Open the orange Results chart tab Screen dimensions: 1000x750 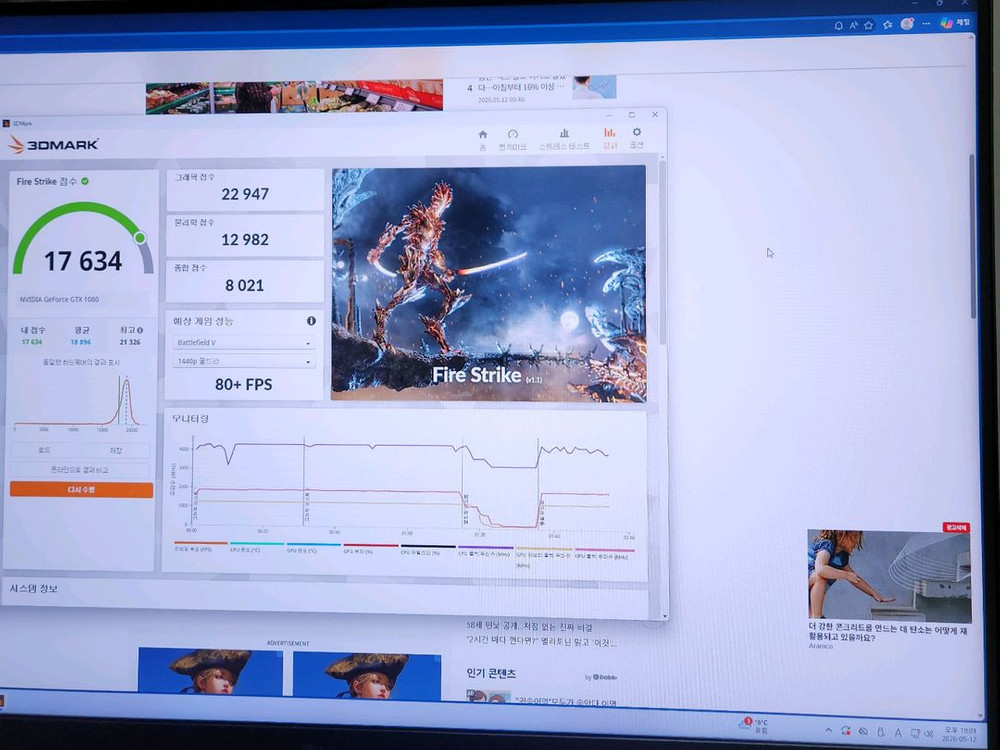click(x=610, y=137)
